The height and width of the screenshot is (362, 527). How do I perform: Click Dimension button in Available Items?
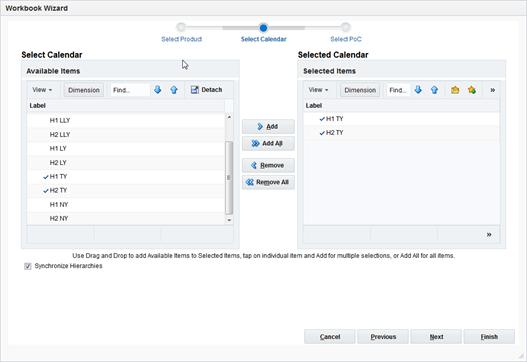(84, 90)
